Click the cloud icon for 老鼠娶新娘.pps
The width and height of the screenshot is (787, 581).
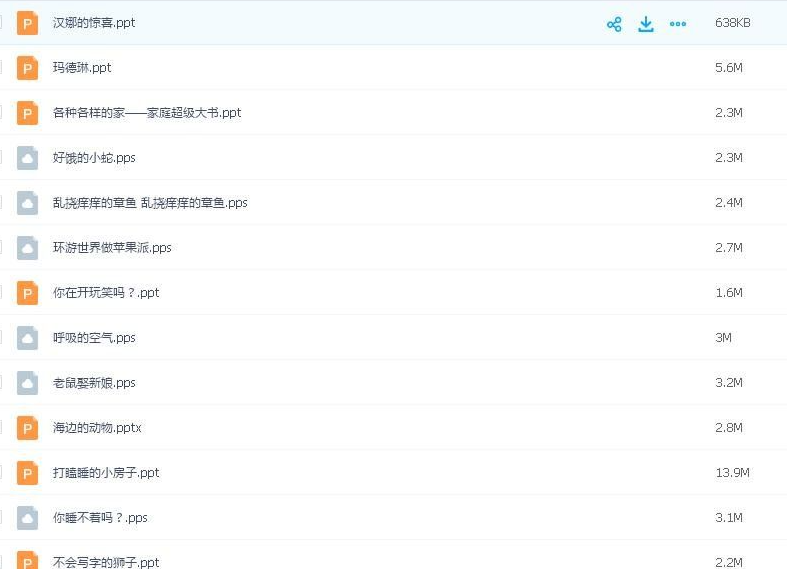click(x=27, y=383)
